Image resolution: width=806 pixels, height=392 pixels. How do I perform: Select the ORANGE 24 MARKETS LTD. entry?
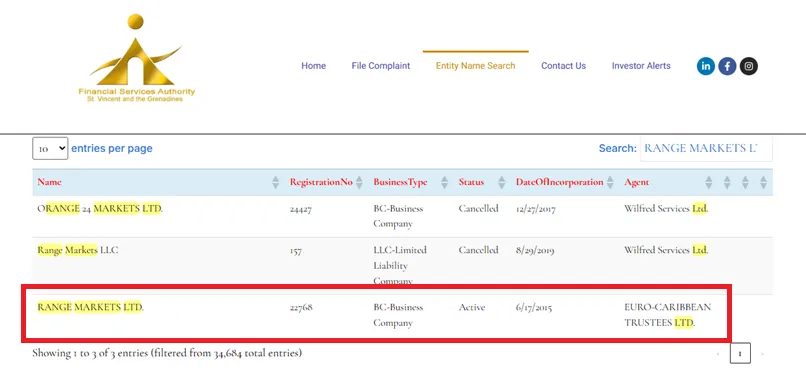tap(100, 209)
